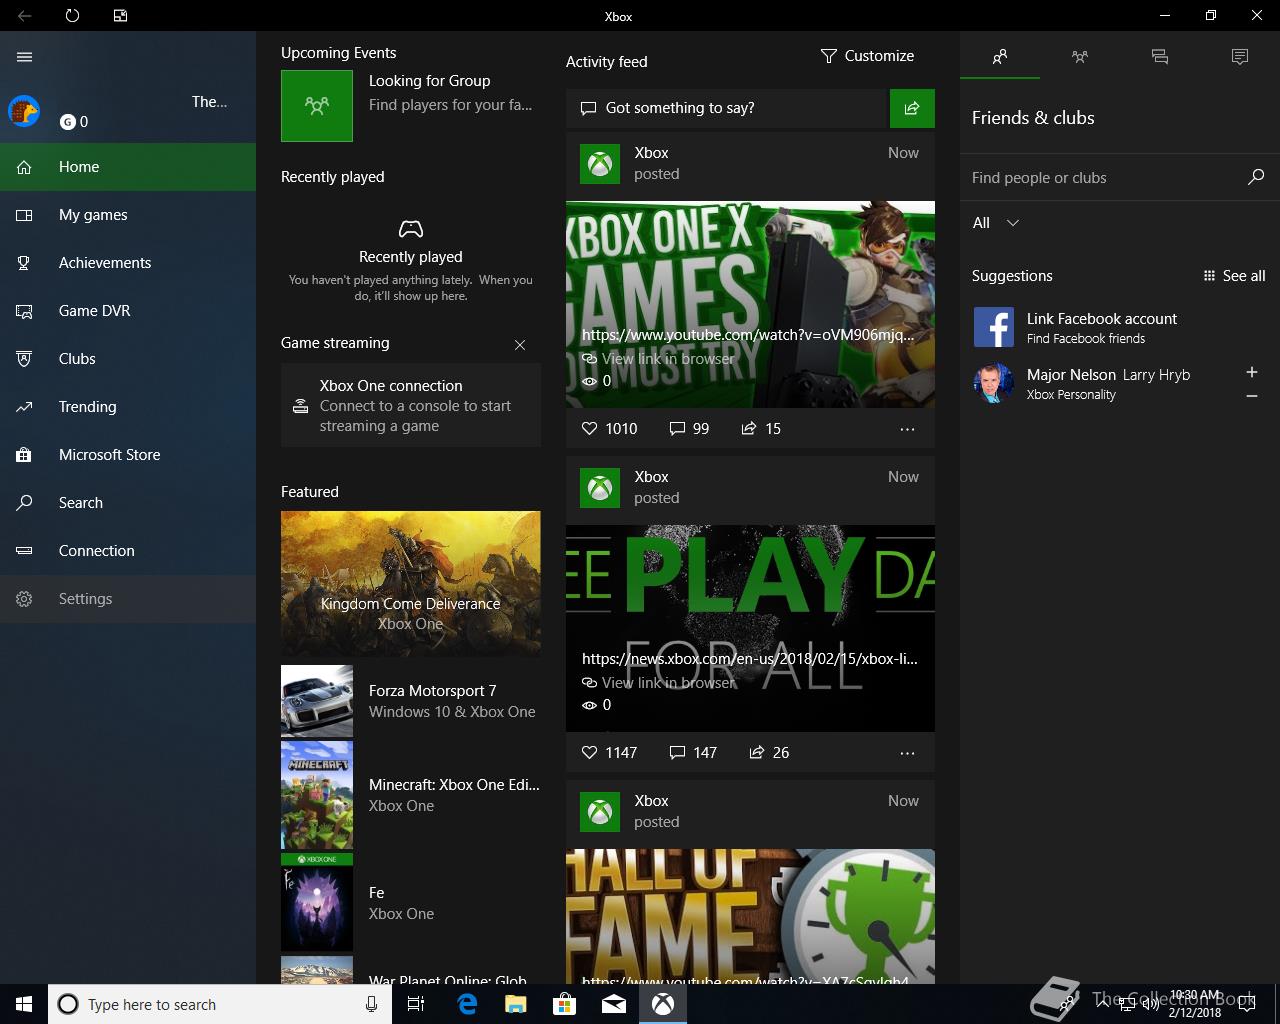Open Microsoft Edge from taskbar
1280x1024 pixels.
pos(467,1004)
